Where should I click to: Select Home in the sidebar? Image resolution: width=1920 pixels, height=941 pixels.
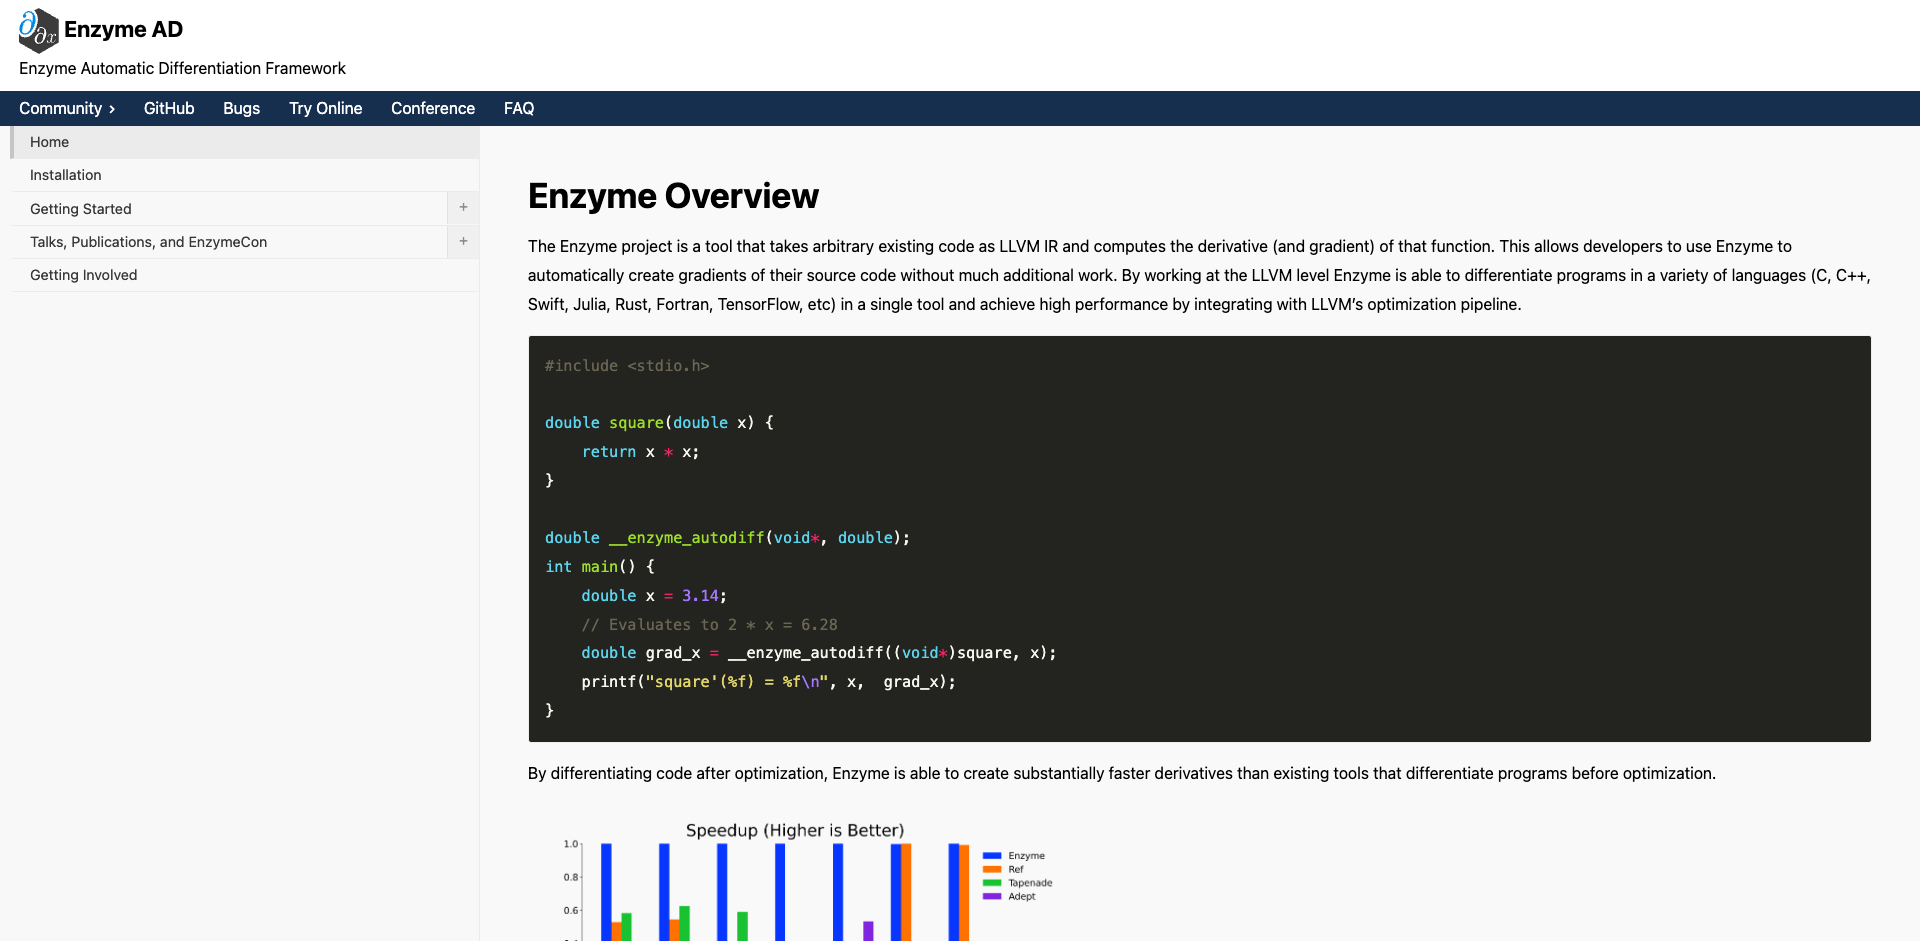pos(245,142)
